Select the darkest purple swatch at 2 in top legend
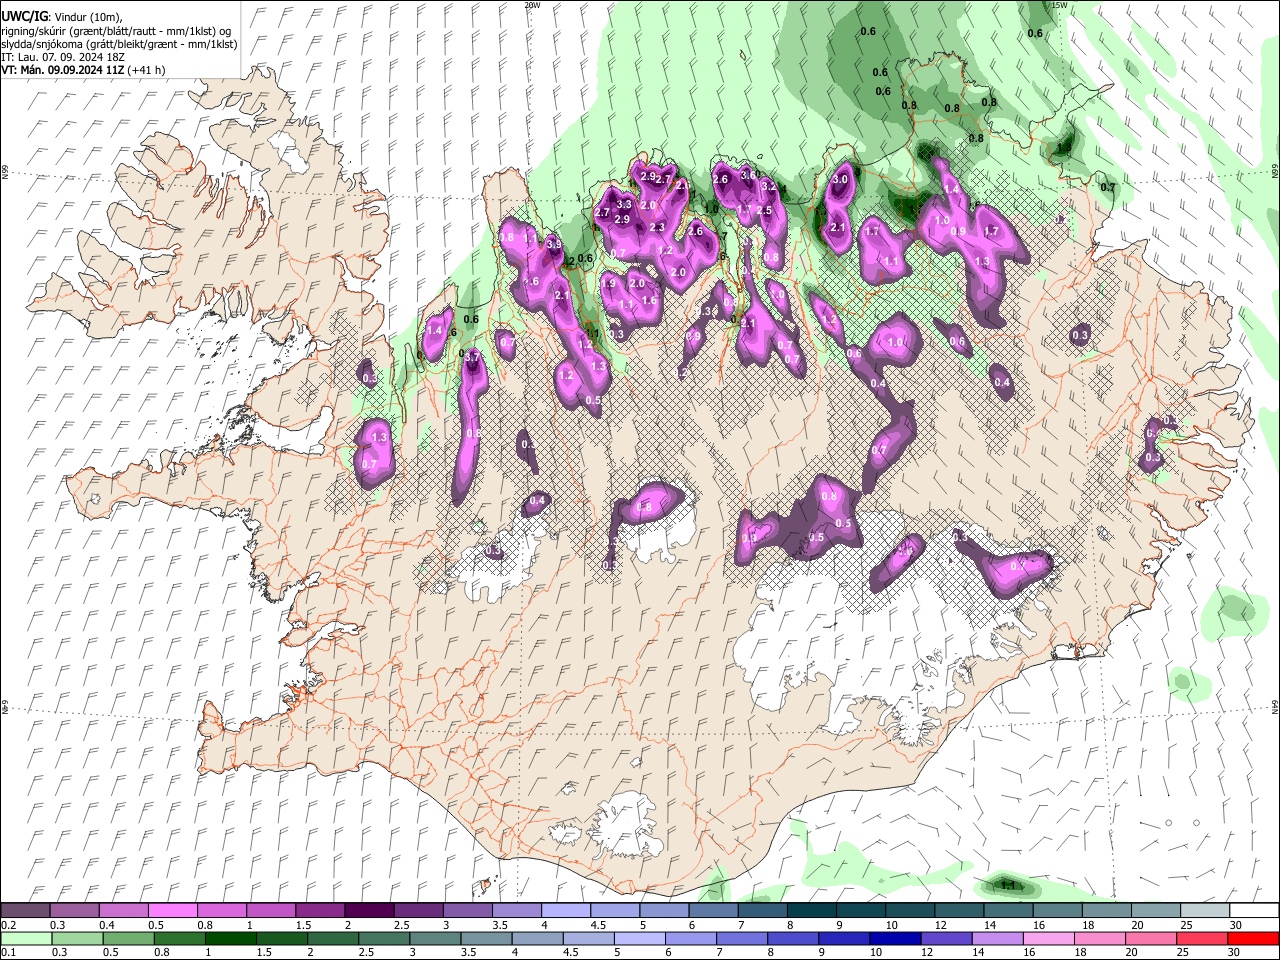 click(368, 911)
